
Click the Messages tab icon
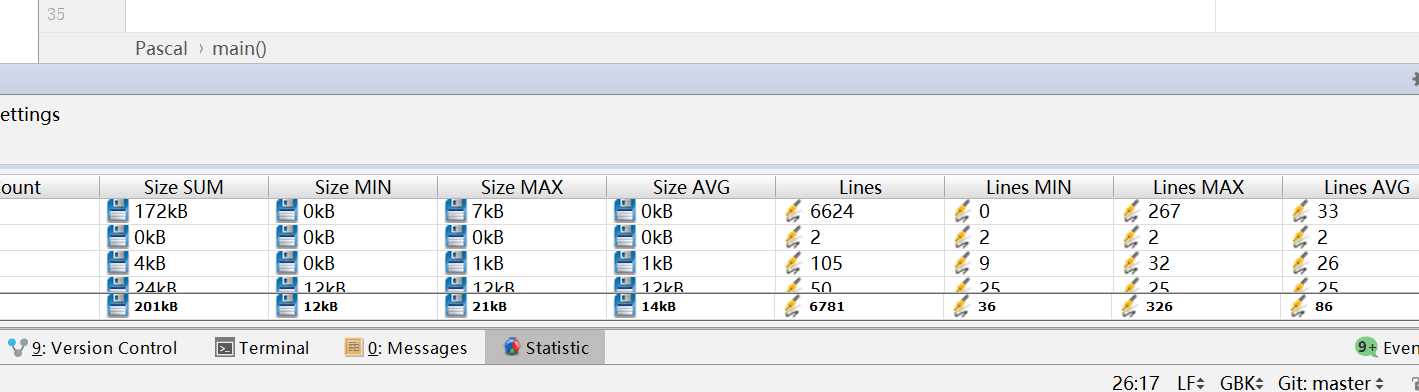pos(353,347)
